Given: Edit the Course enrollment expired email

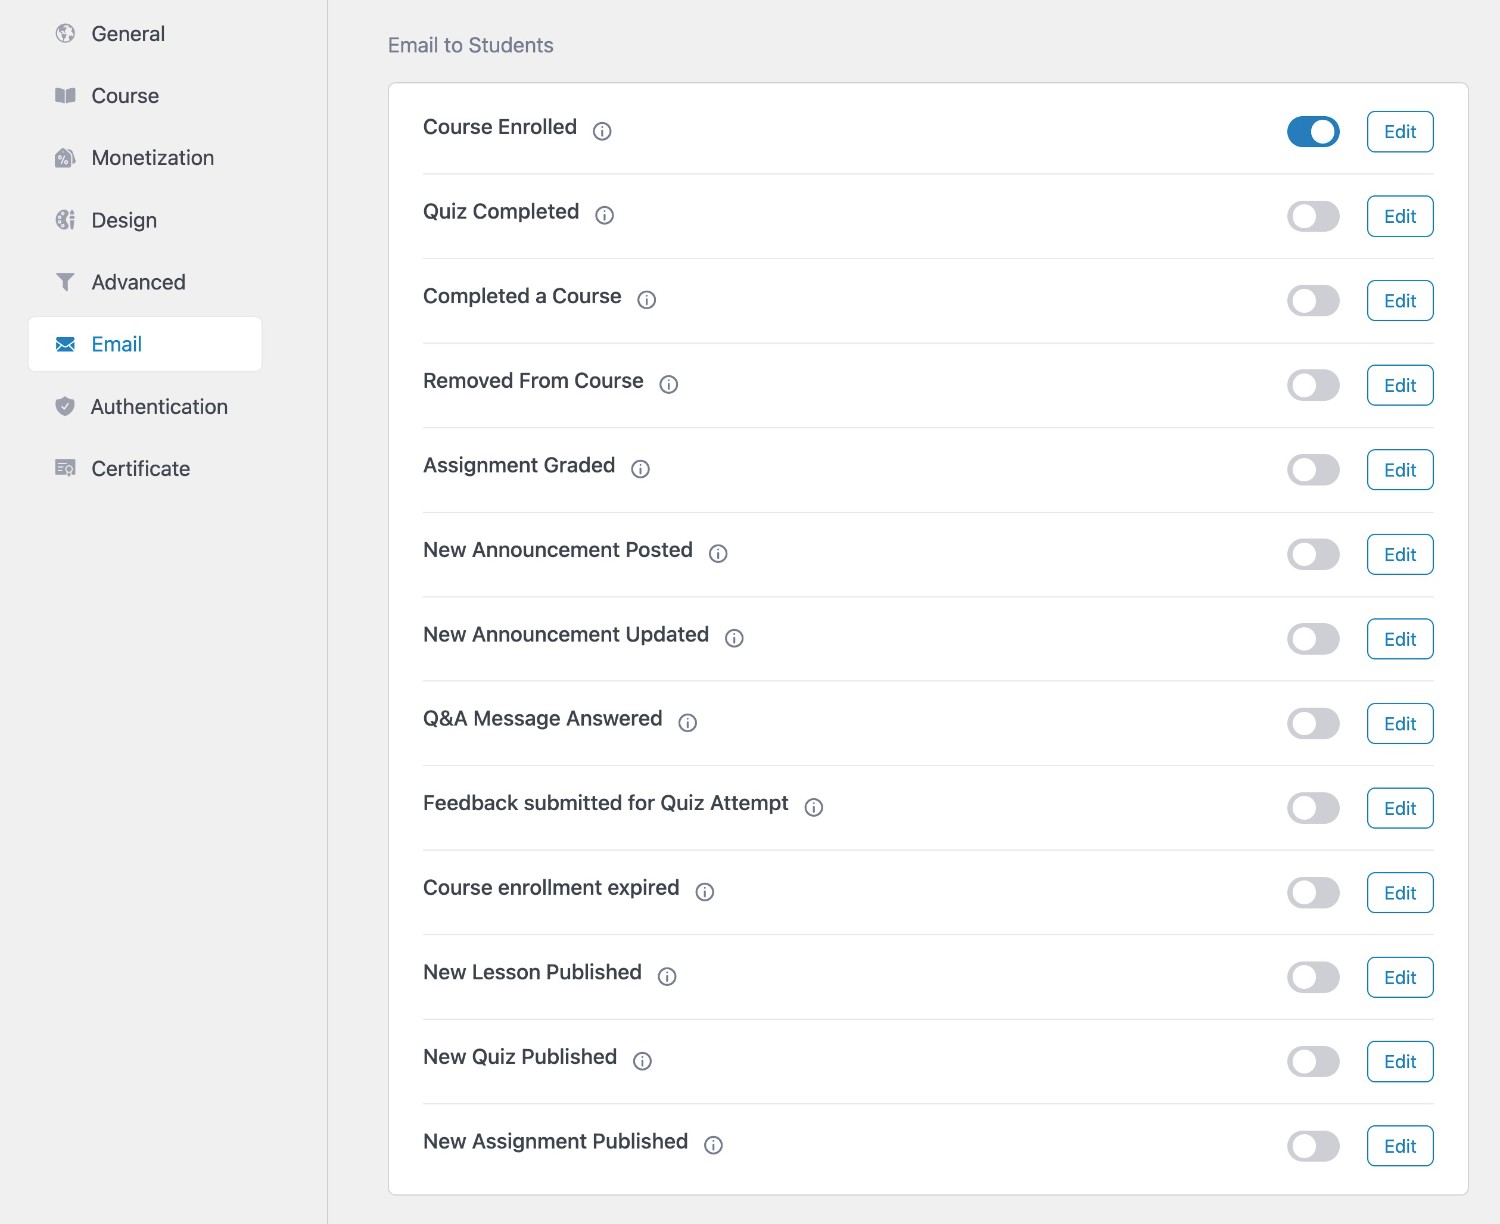Looking at the screenshot, I should (x=1400, y=892).
